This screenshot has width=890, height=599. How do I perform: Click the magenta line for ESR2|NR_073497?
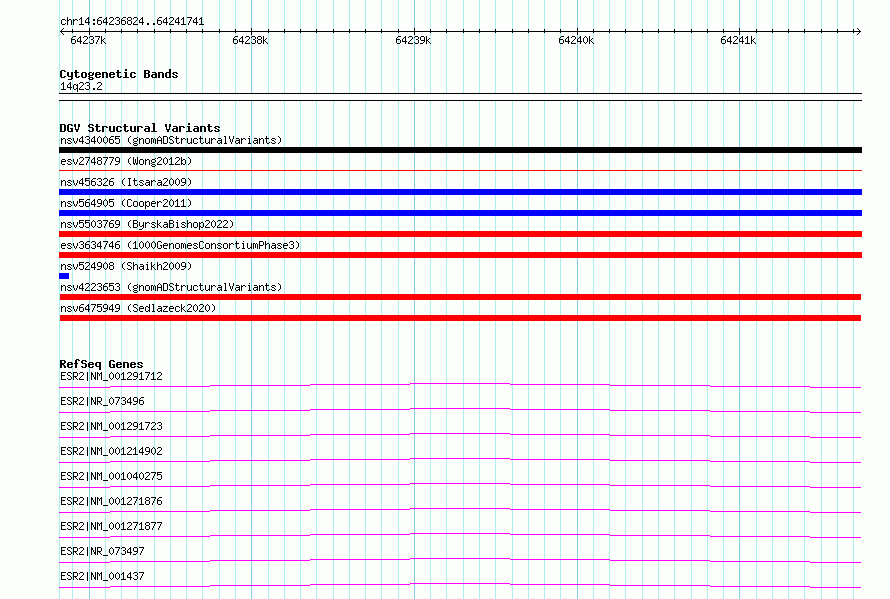point(460,560)
